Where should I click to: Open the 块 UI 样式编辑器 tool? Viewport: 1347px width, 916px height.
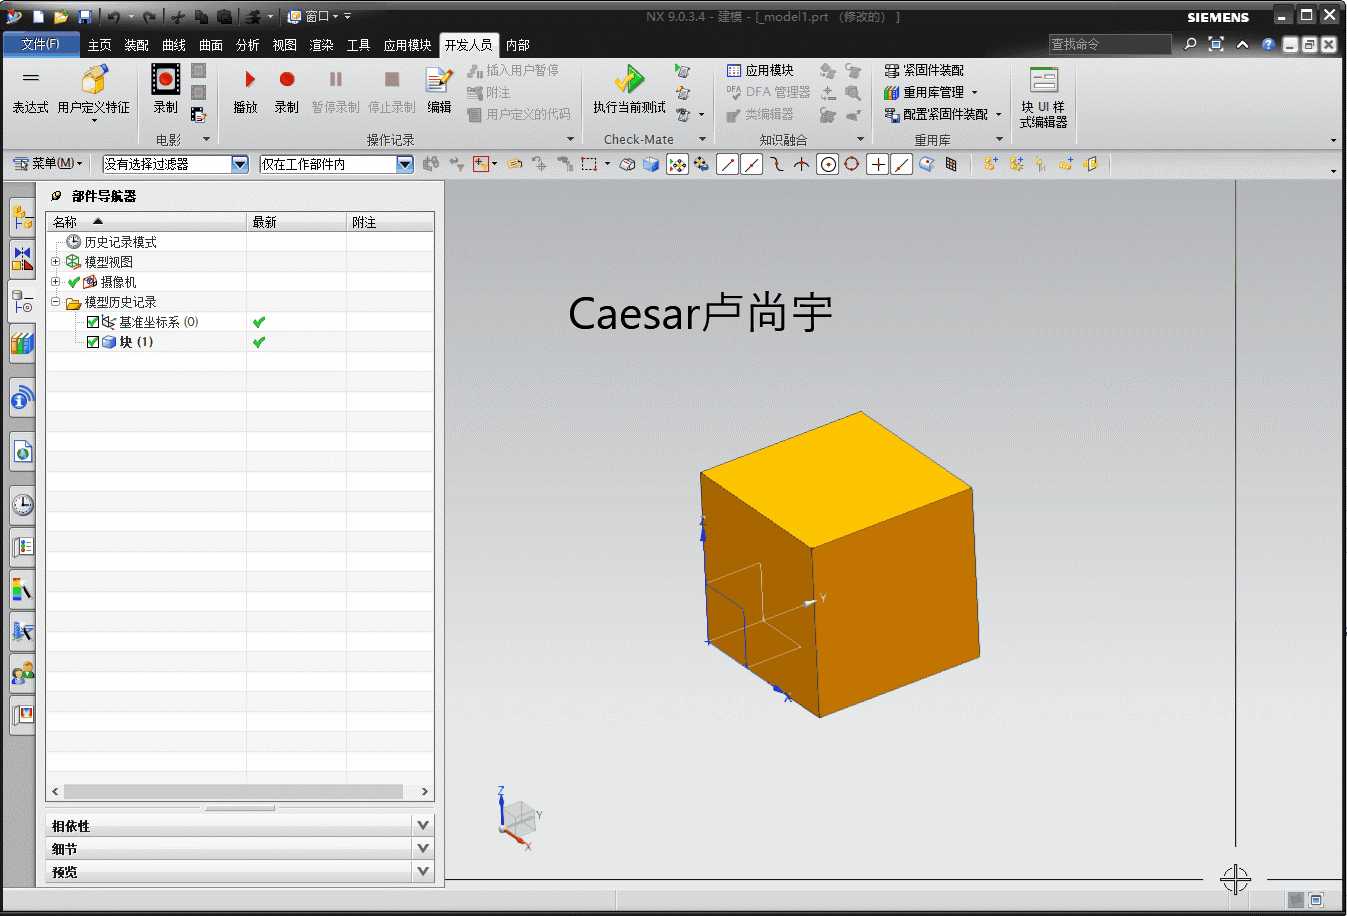click(x=1043, y=97)
